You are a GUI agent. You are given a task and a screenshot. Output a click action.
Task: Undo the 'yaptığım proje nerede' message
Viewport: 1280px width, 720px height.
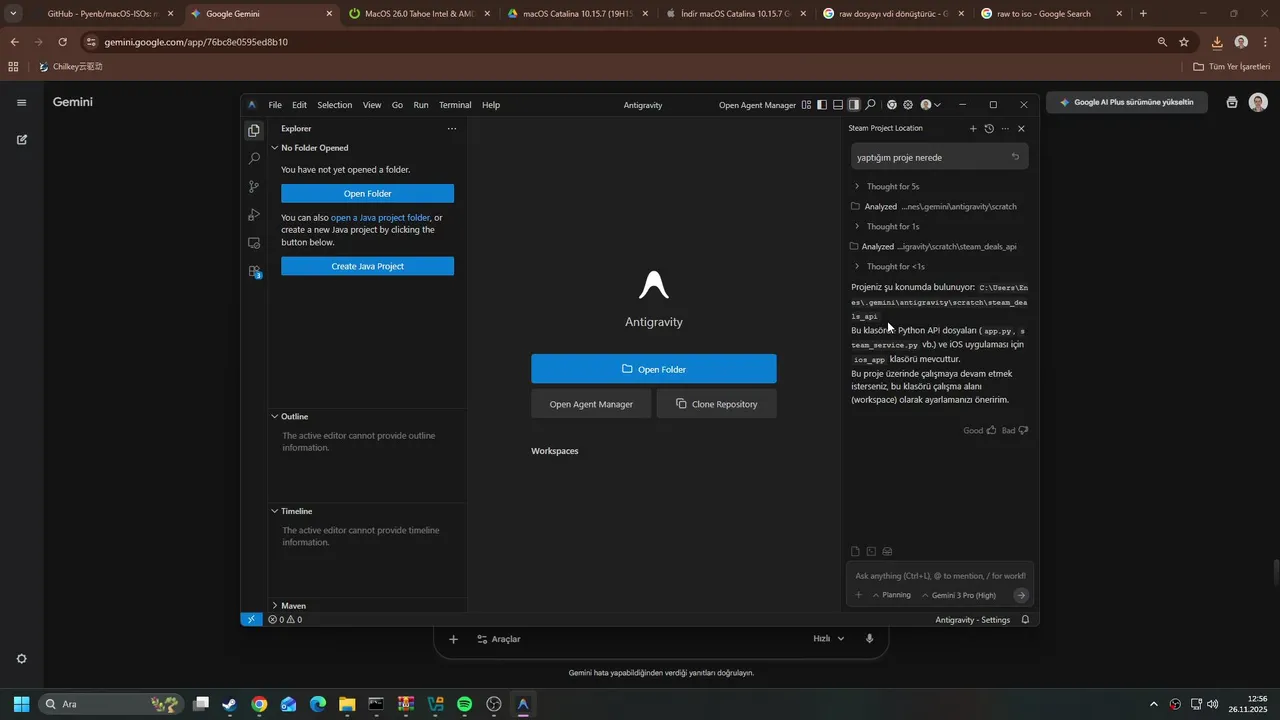pos(1015,157)
